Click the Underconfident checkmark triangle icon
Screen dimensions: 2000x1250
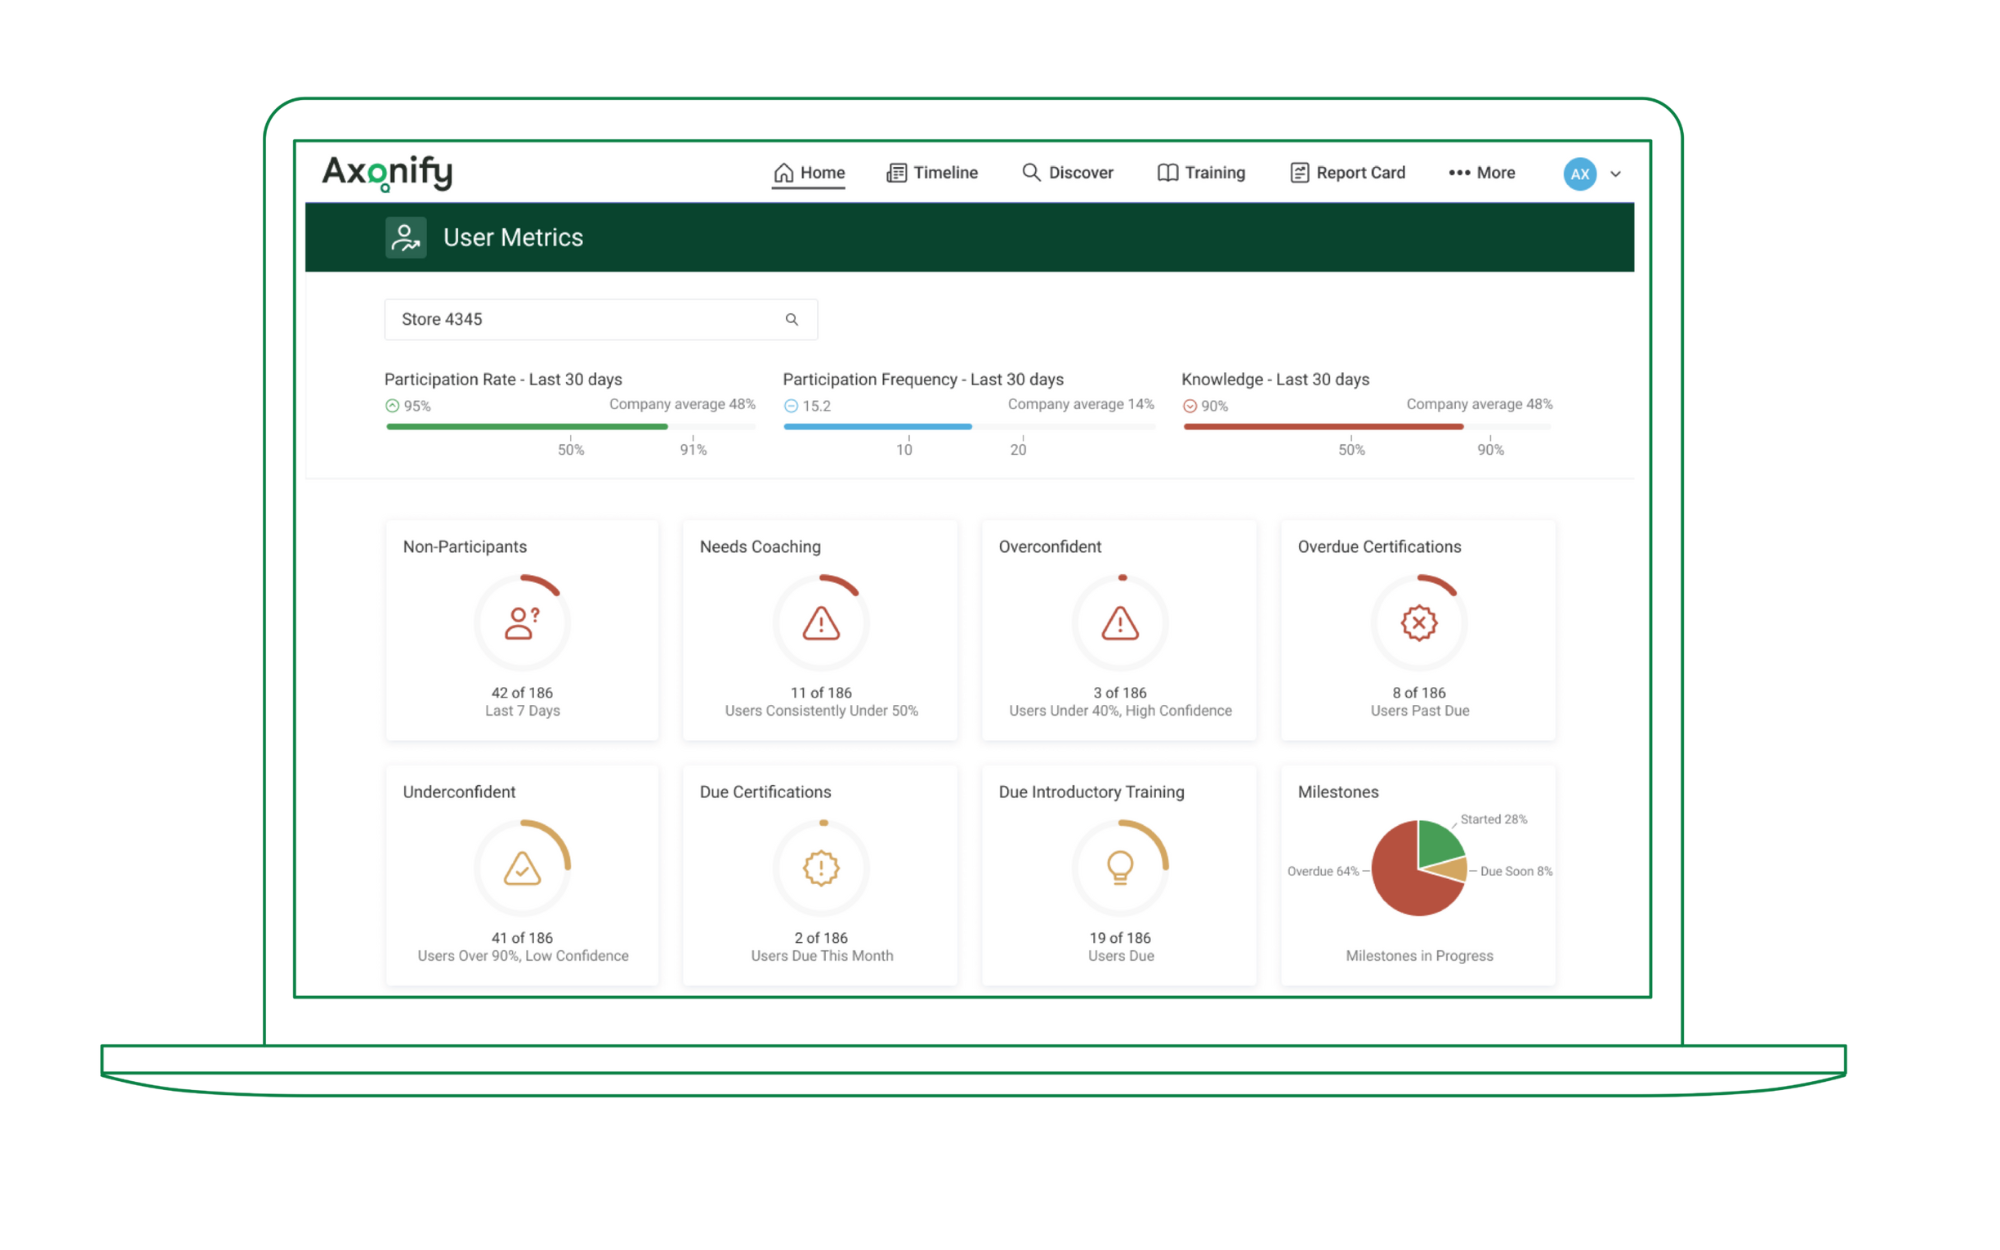tap(522, 868)
